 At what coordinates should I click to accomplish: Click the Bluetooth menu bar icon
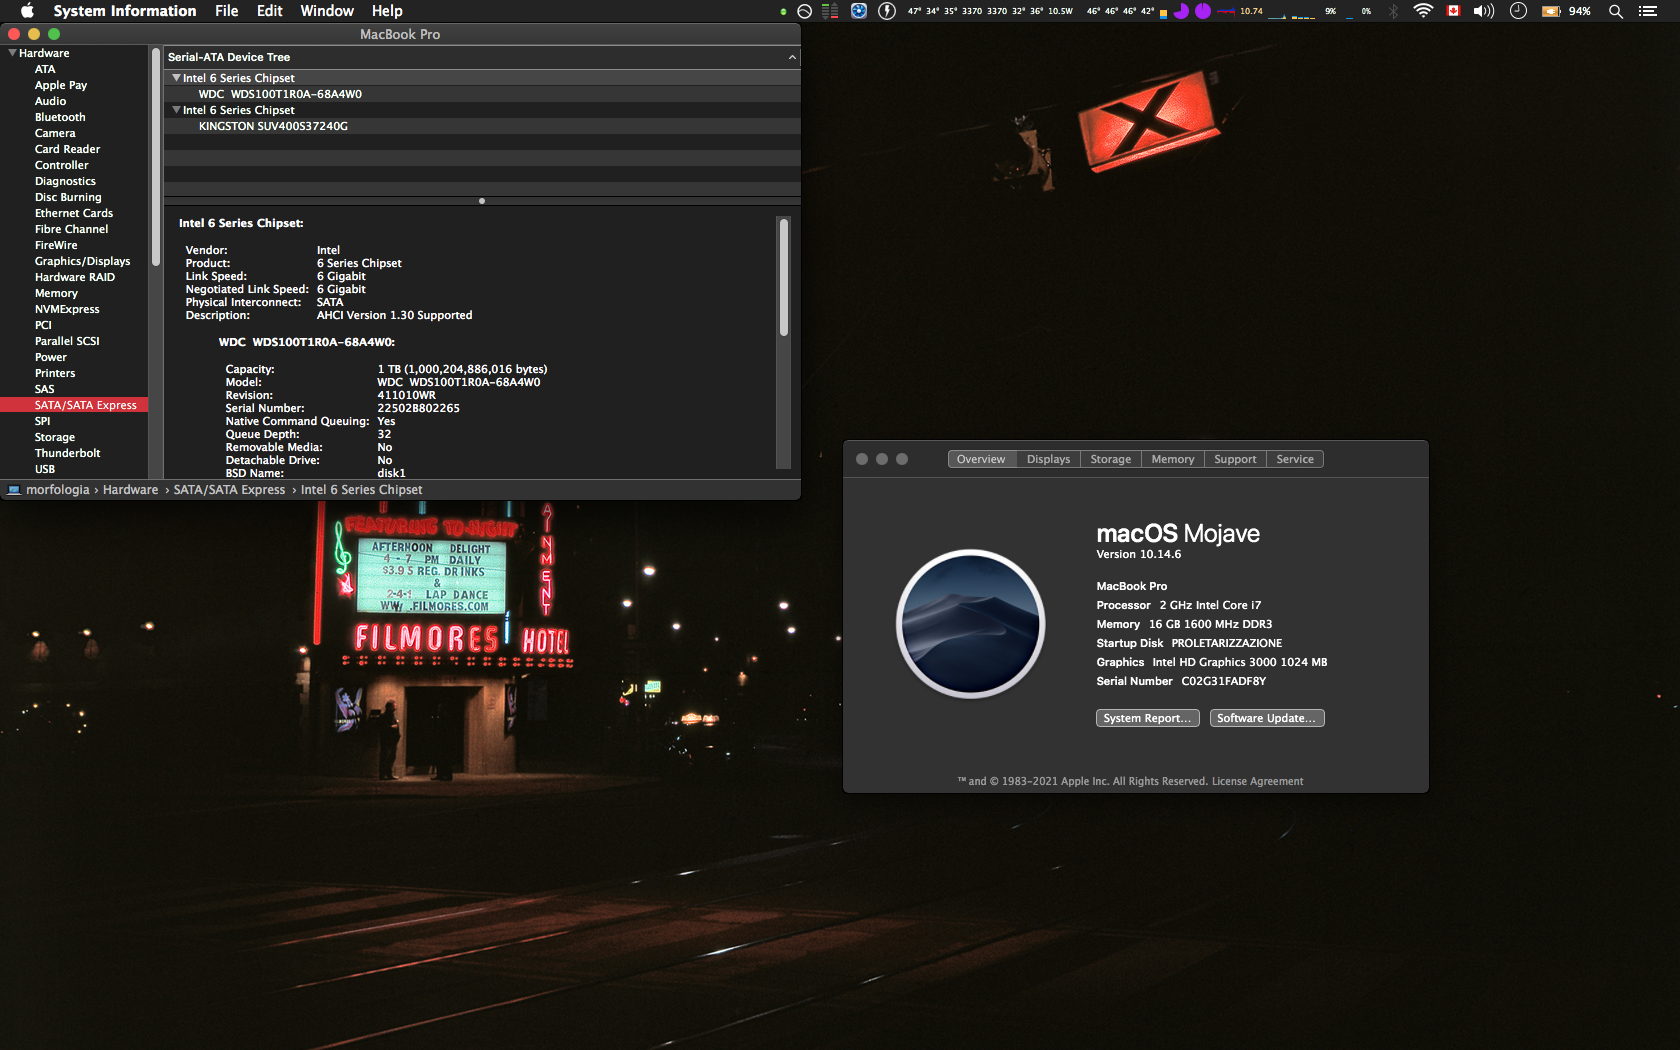click(x=1393, y=11)
